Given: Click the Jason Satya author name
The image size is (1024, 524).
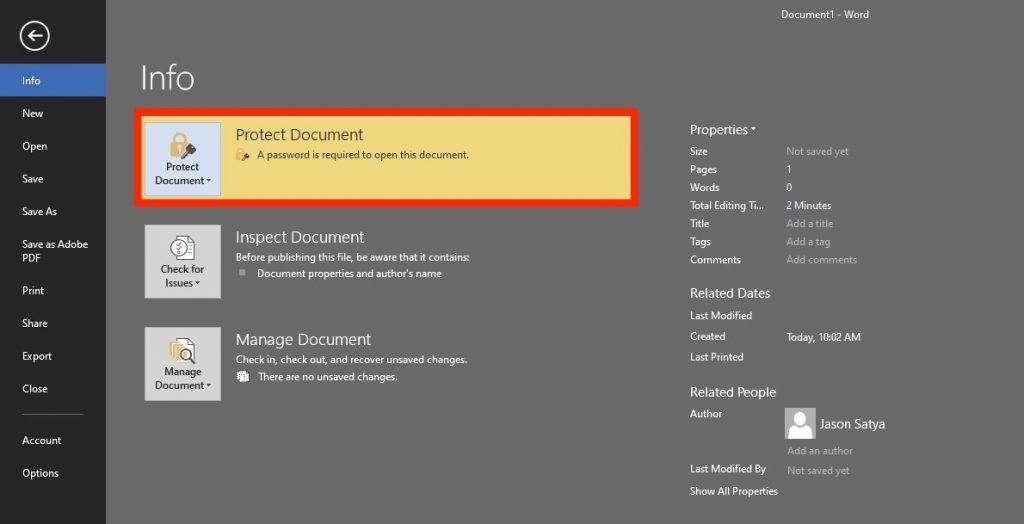Looking at the screenshot, I should click(x=852, y=424).
